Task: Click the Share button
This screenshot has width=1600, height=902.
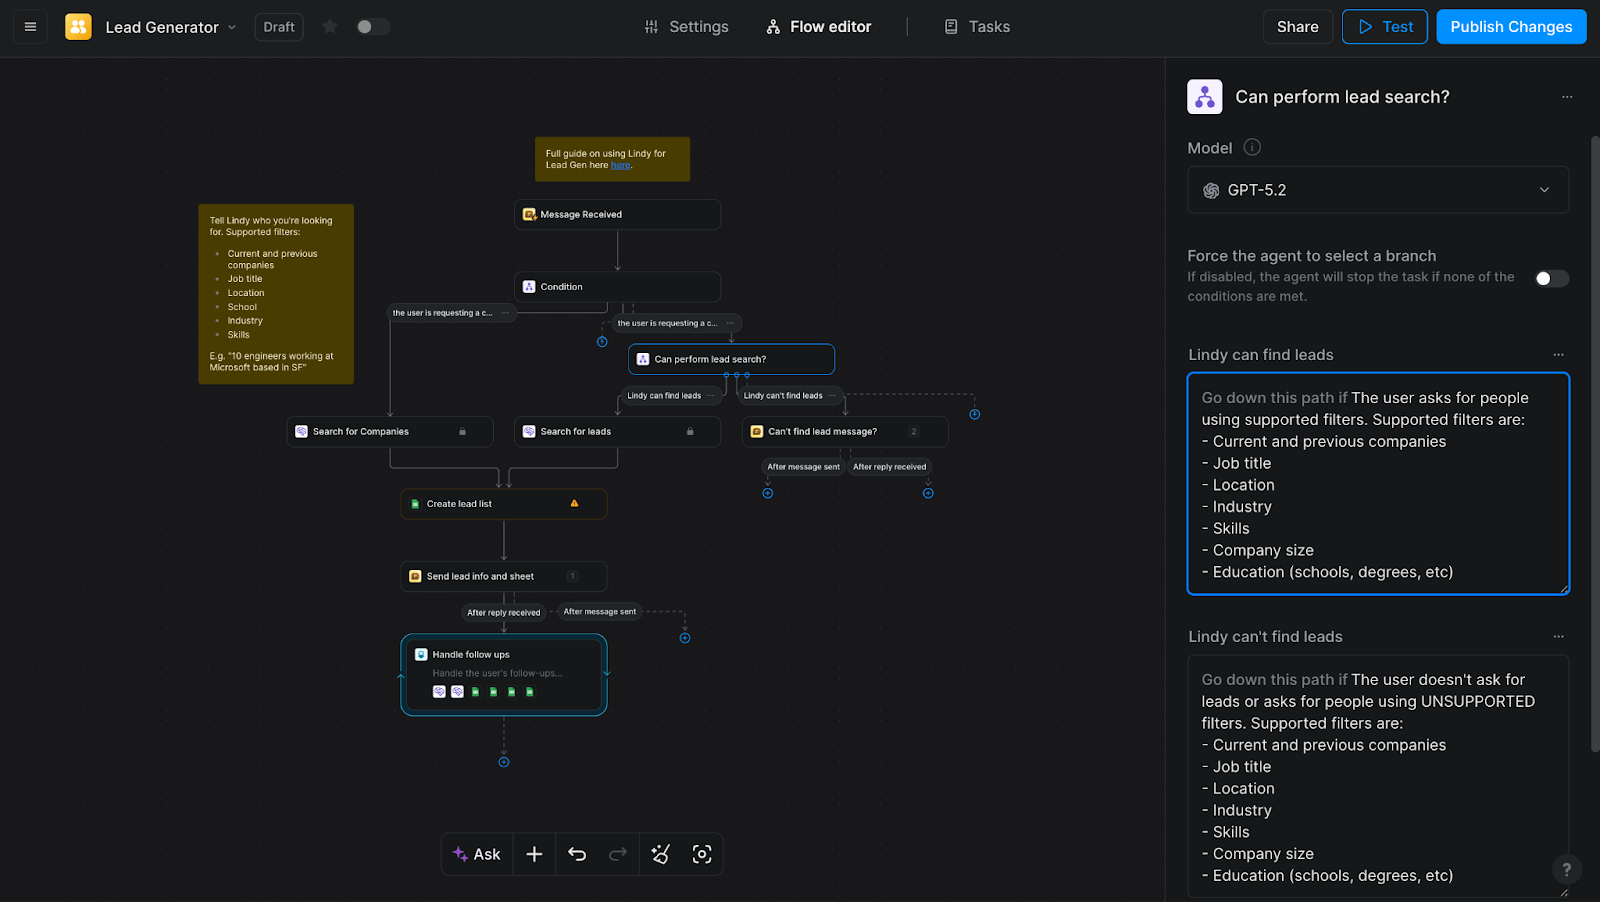Action: click(1297, 27)
